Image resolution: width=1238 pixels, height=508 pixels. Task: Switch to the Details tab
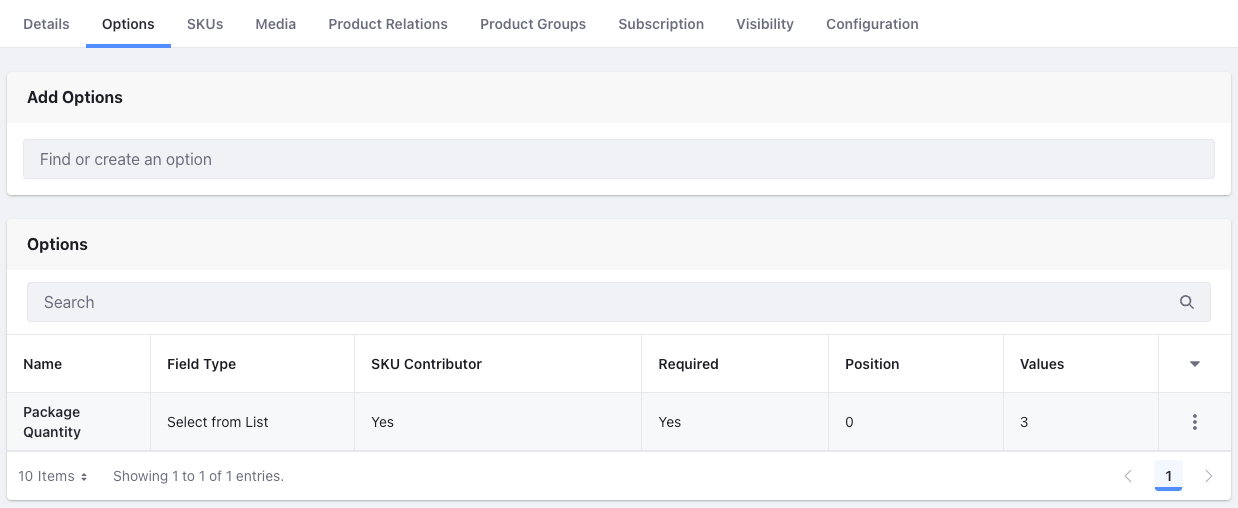pos(46,24)
